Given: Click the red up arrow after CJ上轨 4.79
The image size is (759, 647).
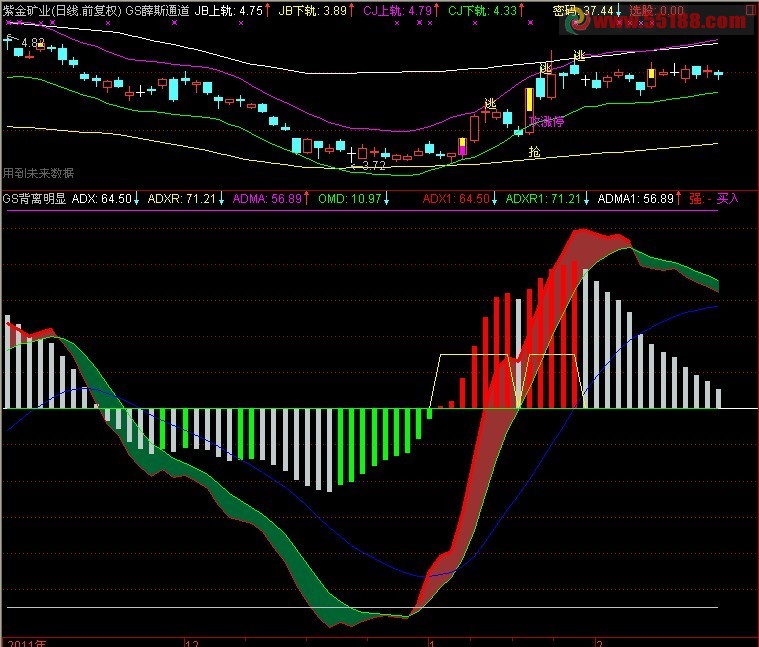Looking at the screenshot, I should click(437, 10).
